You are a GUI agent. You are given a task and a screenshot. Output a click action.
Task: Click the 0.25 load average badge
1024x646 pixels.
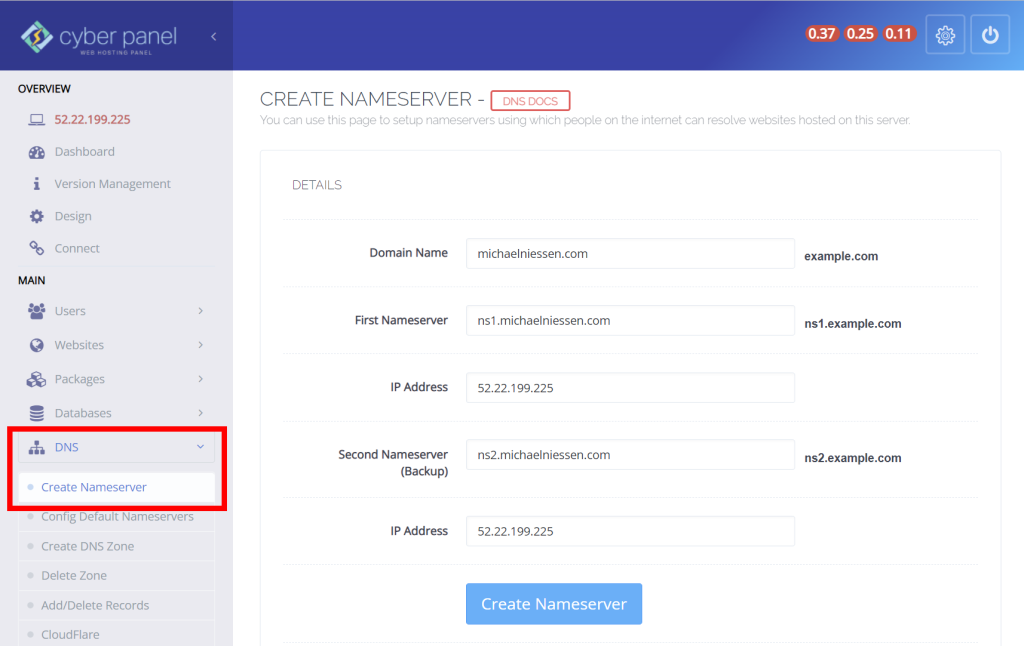(860, 34)
